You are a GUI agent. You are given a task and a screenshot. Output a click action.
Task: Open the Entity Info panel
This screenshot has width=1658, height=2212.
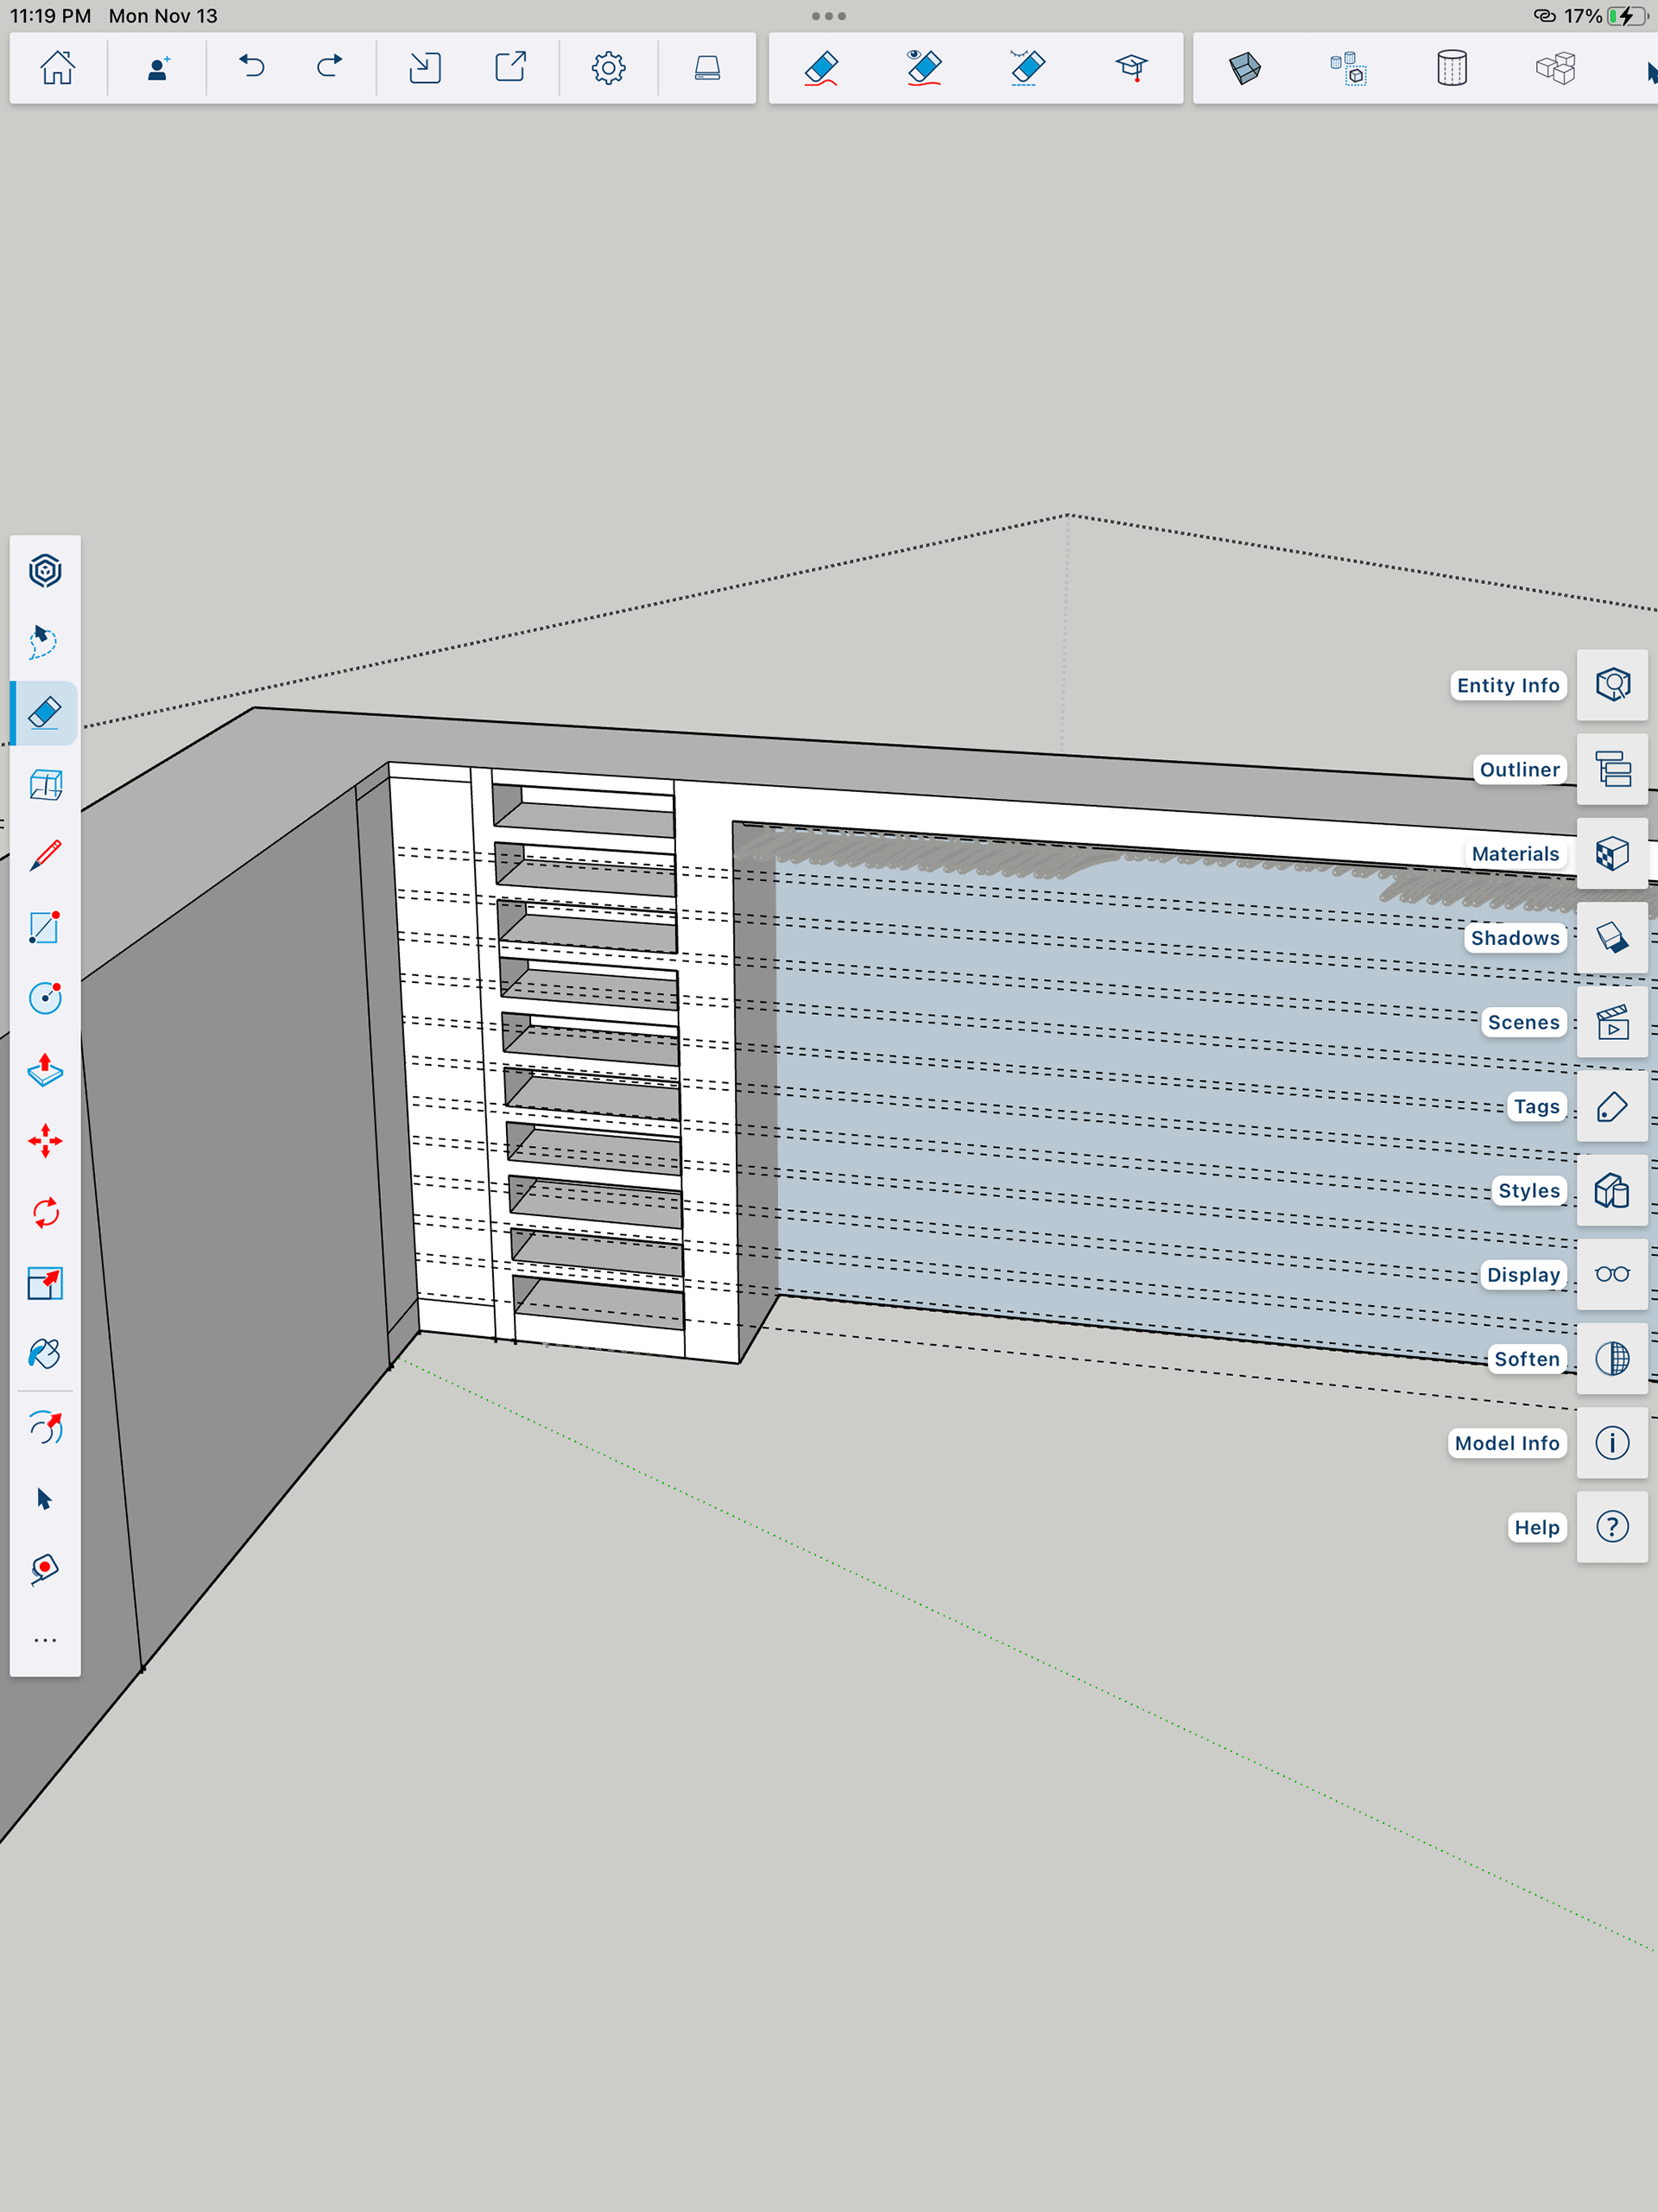point(1611,685)
